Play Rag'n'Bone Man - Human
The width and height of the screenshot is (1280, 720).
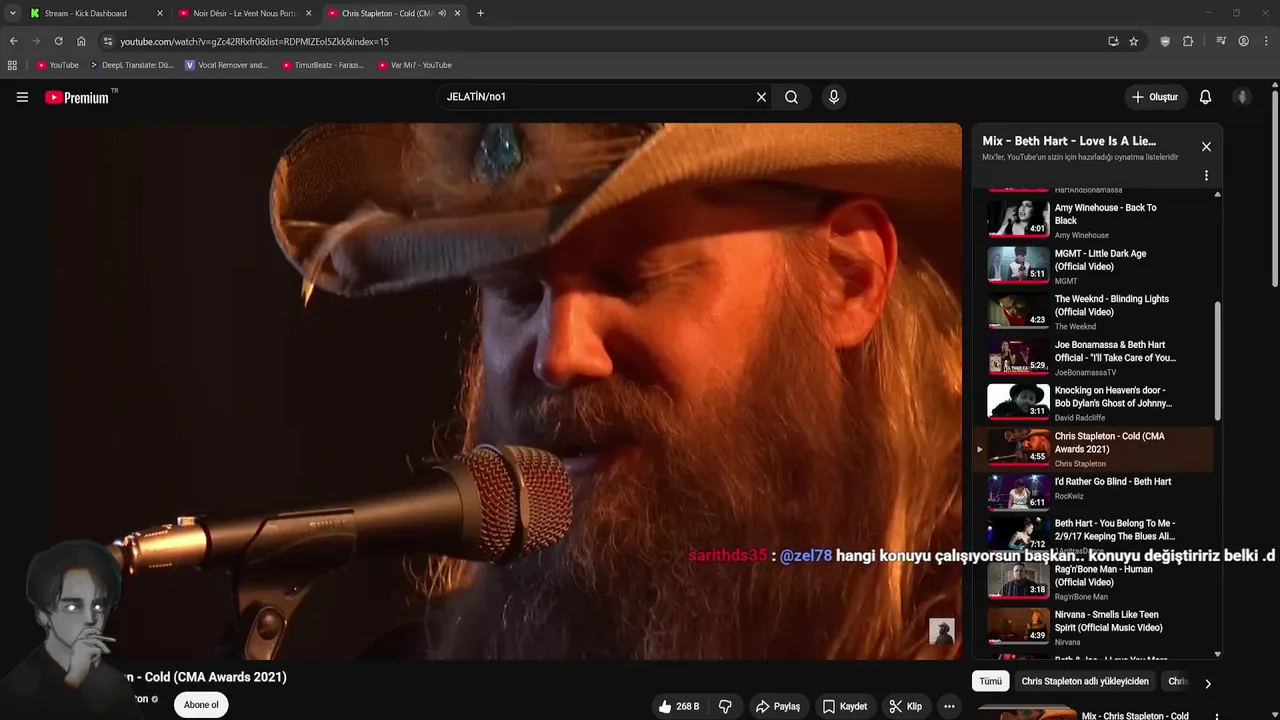[1092, 582]
